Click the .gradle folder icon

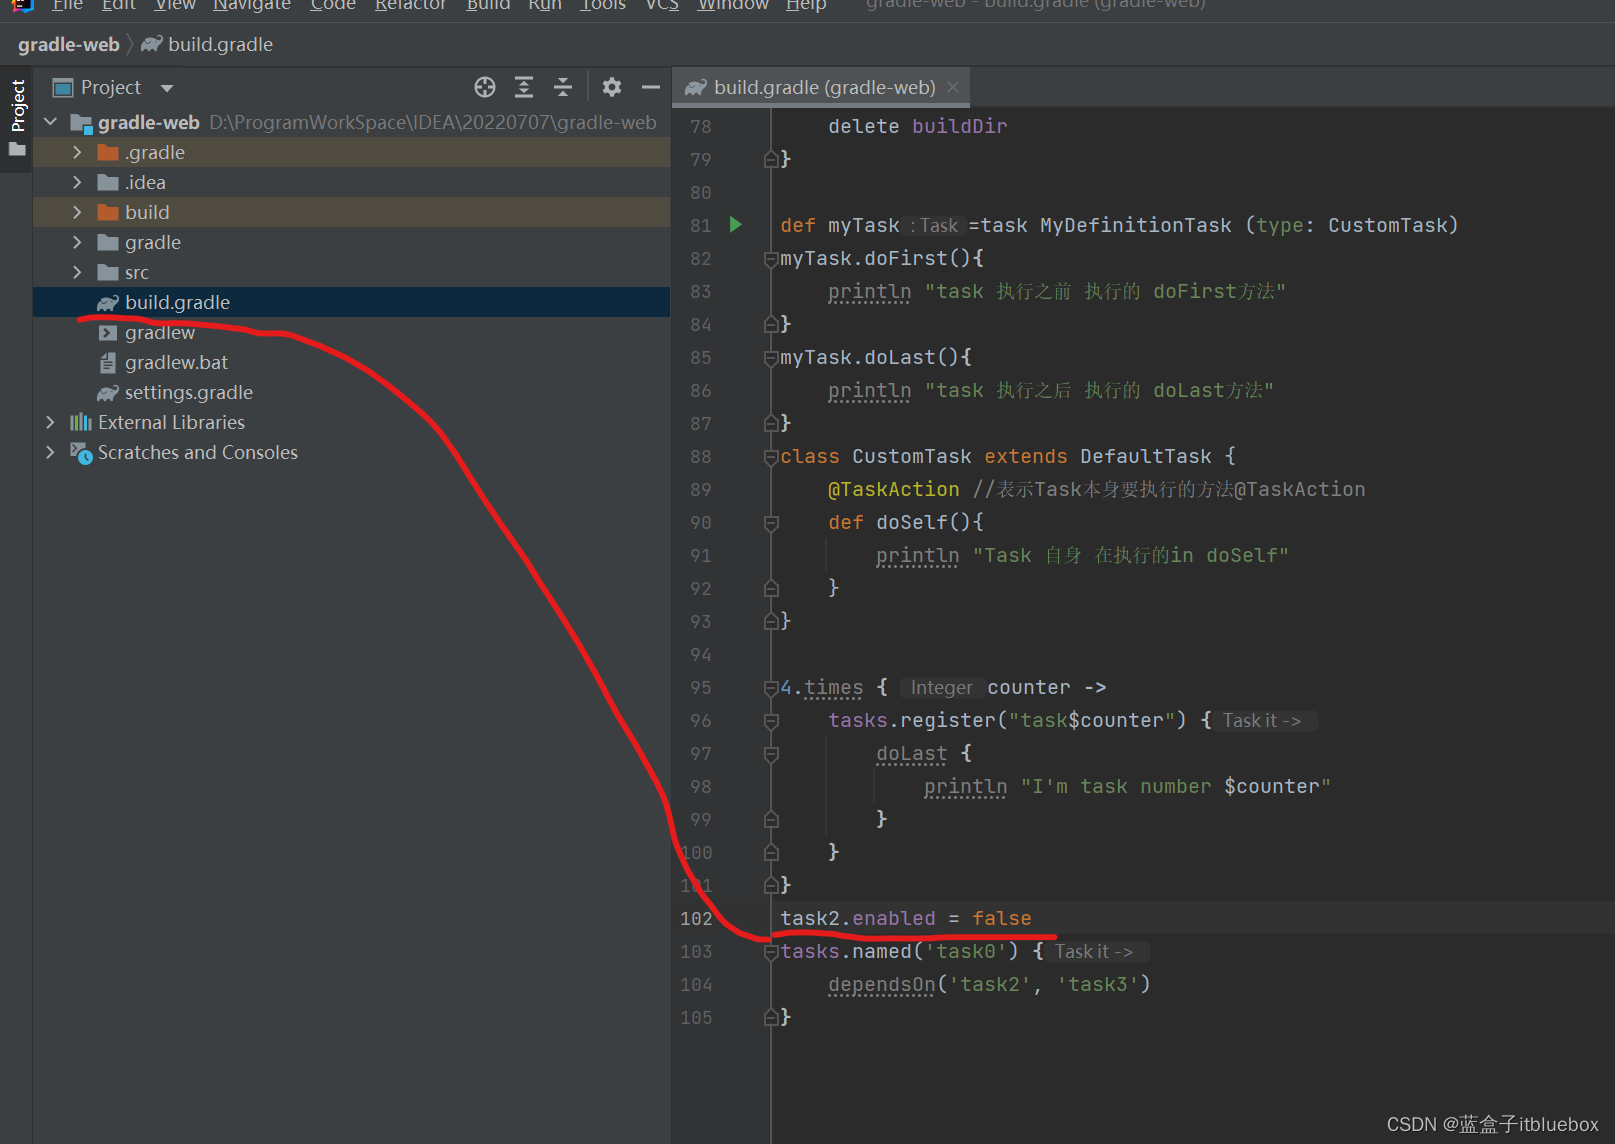108,152
